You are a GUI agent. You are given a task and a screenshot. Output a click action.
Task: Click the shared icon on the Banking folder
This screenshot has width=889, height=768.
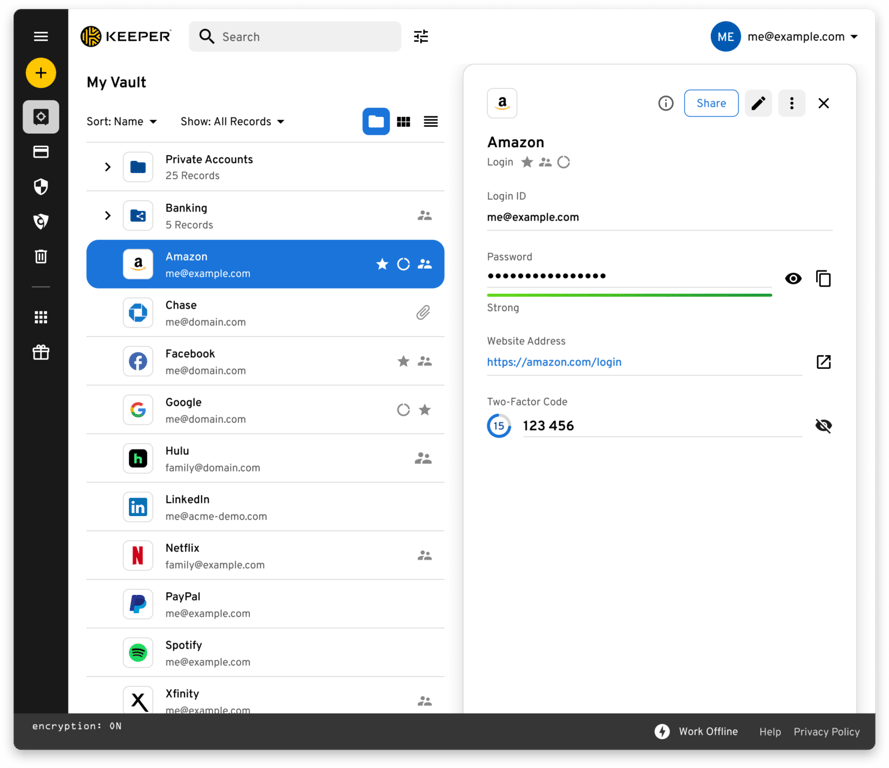click(x=425, y=215)
